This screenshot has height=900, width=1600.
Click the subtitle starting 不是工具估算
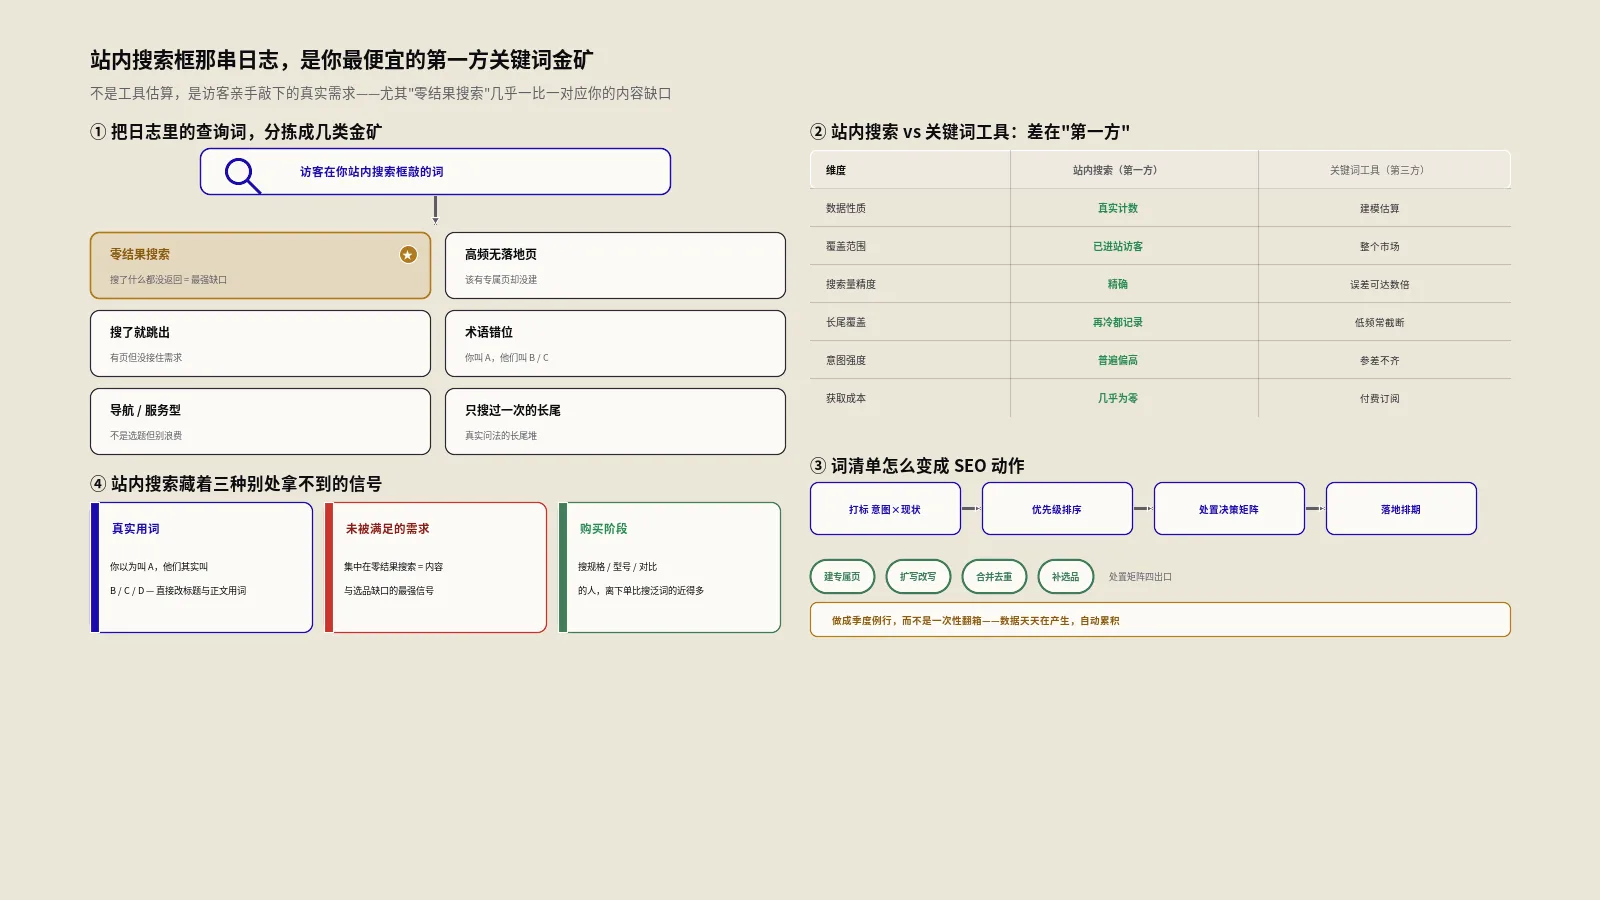(x=381, y=93)
